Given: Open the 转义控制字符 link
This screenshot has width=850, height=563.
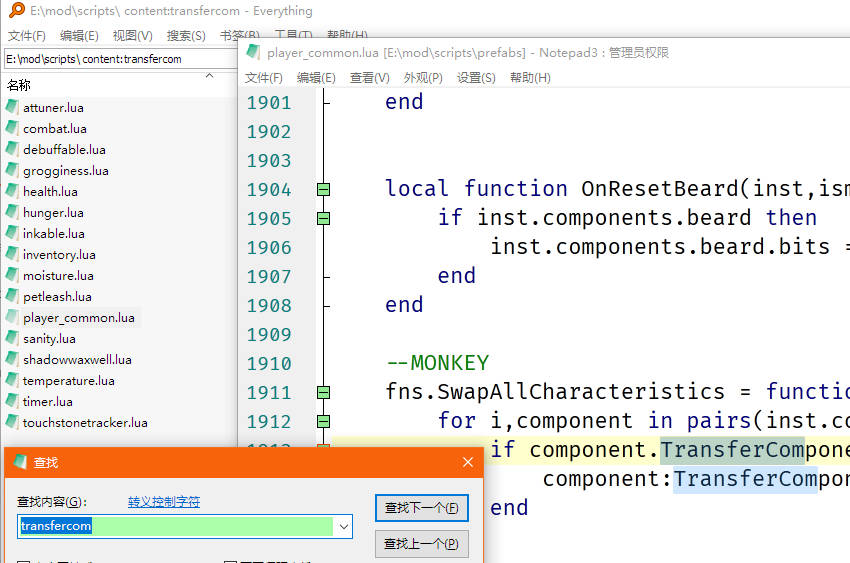Looking at the screenshot, I should tap(164, 502).
